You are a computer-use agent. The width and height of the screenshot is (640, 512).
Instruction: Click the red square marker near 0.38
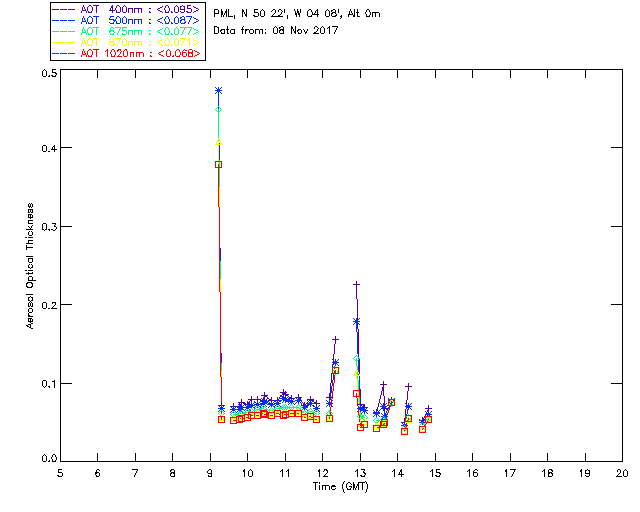point(218,165)
